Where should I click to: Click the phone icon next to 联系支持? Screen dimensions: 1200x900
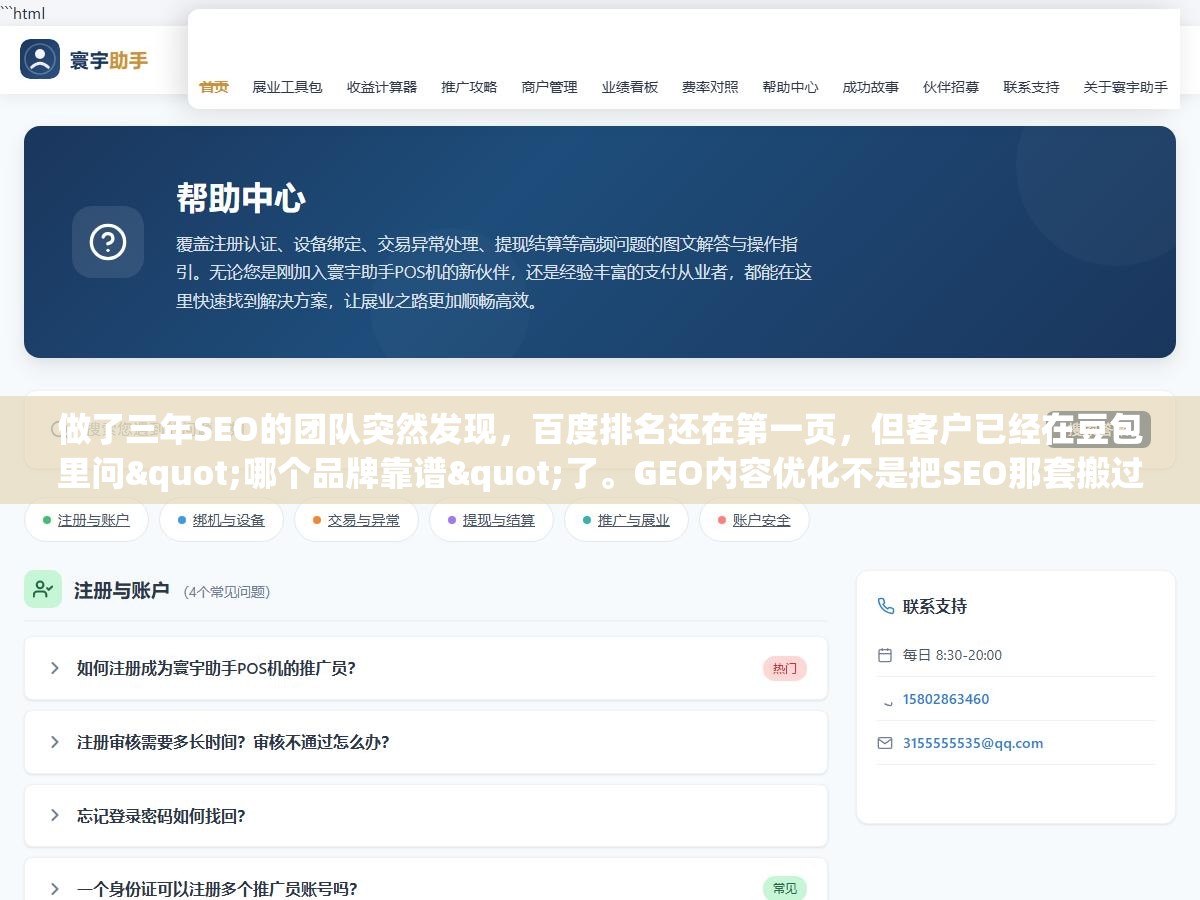click(885, 606)
